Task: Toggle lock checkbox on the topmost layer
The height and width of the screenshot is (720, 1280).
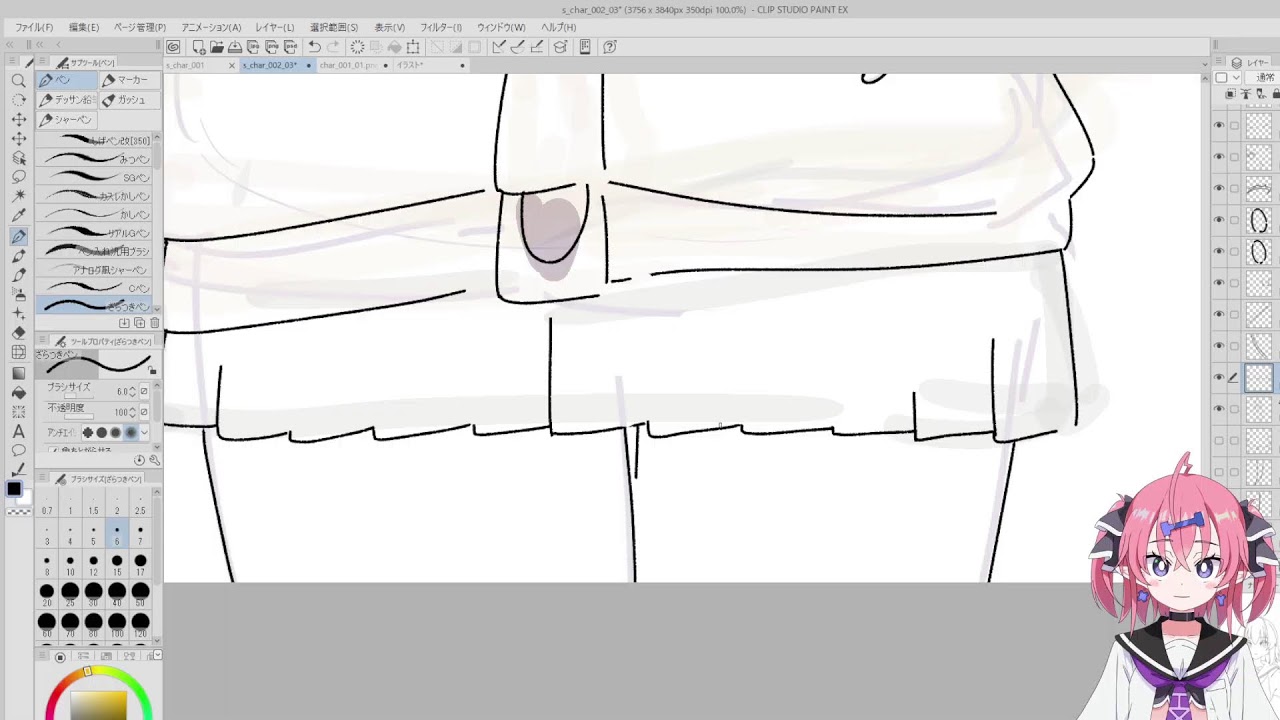Action: pyautogui.click(x=1234, y=126)
